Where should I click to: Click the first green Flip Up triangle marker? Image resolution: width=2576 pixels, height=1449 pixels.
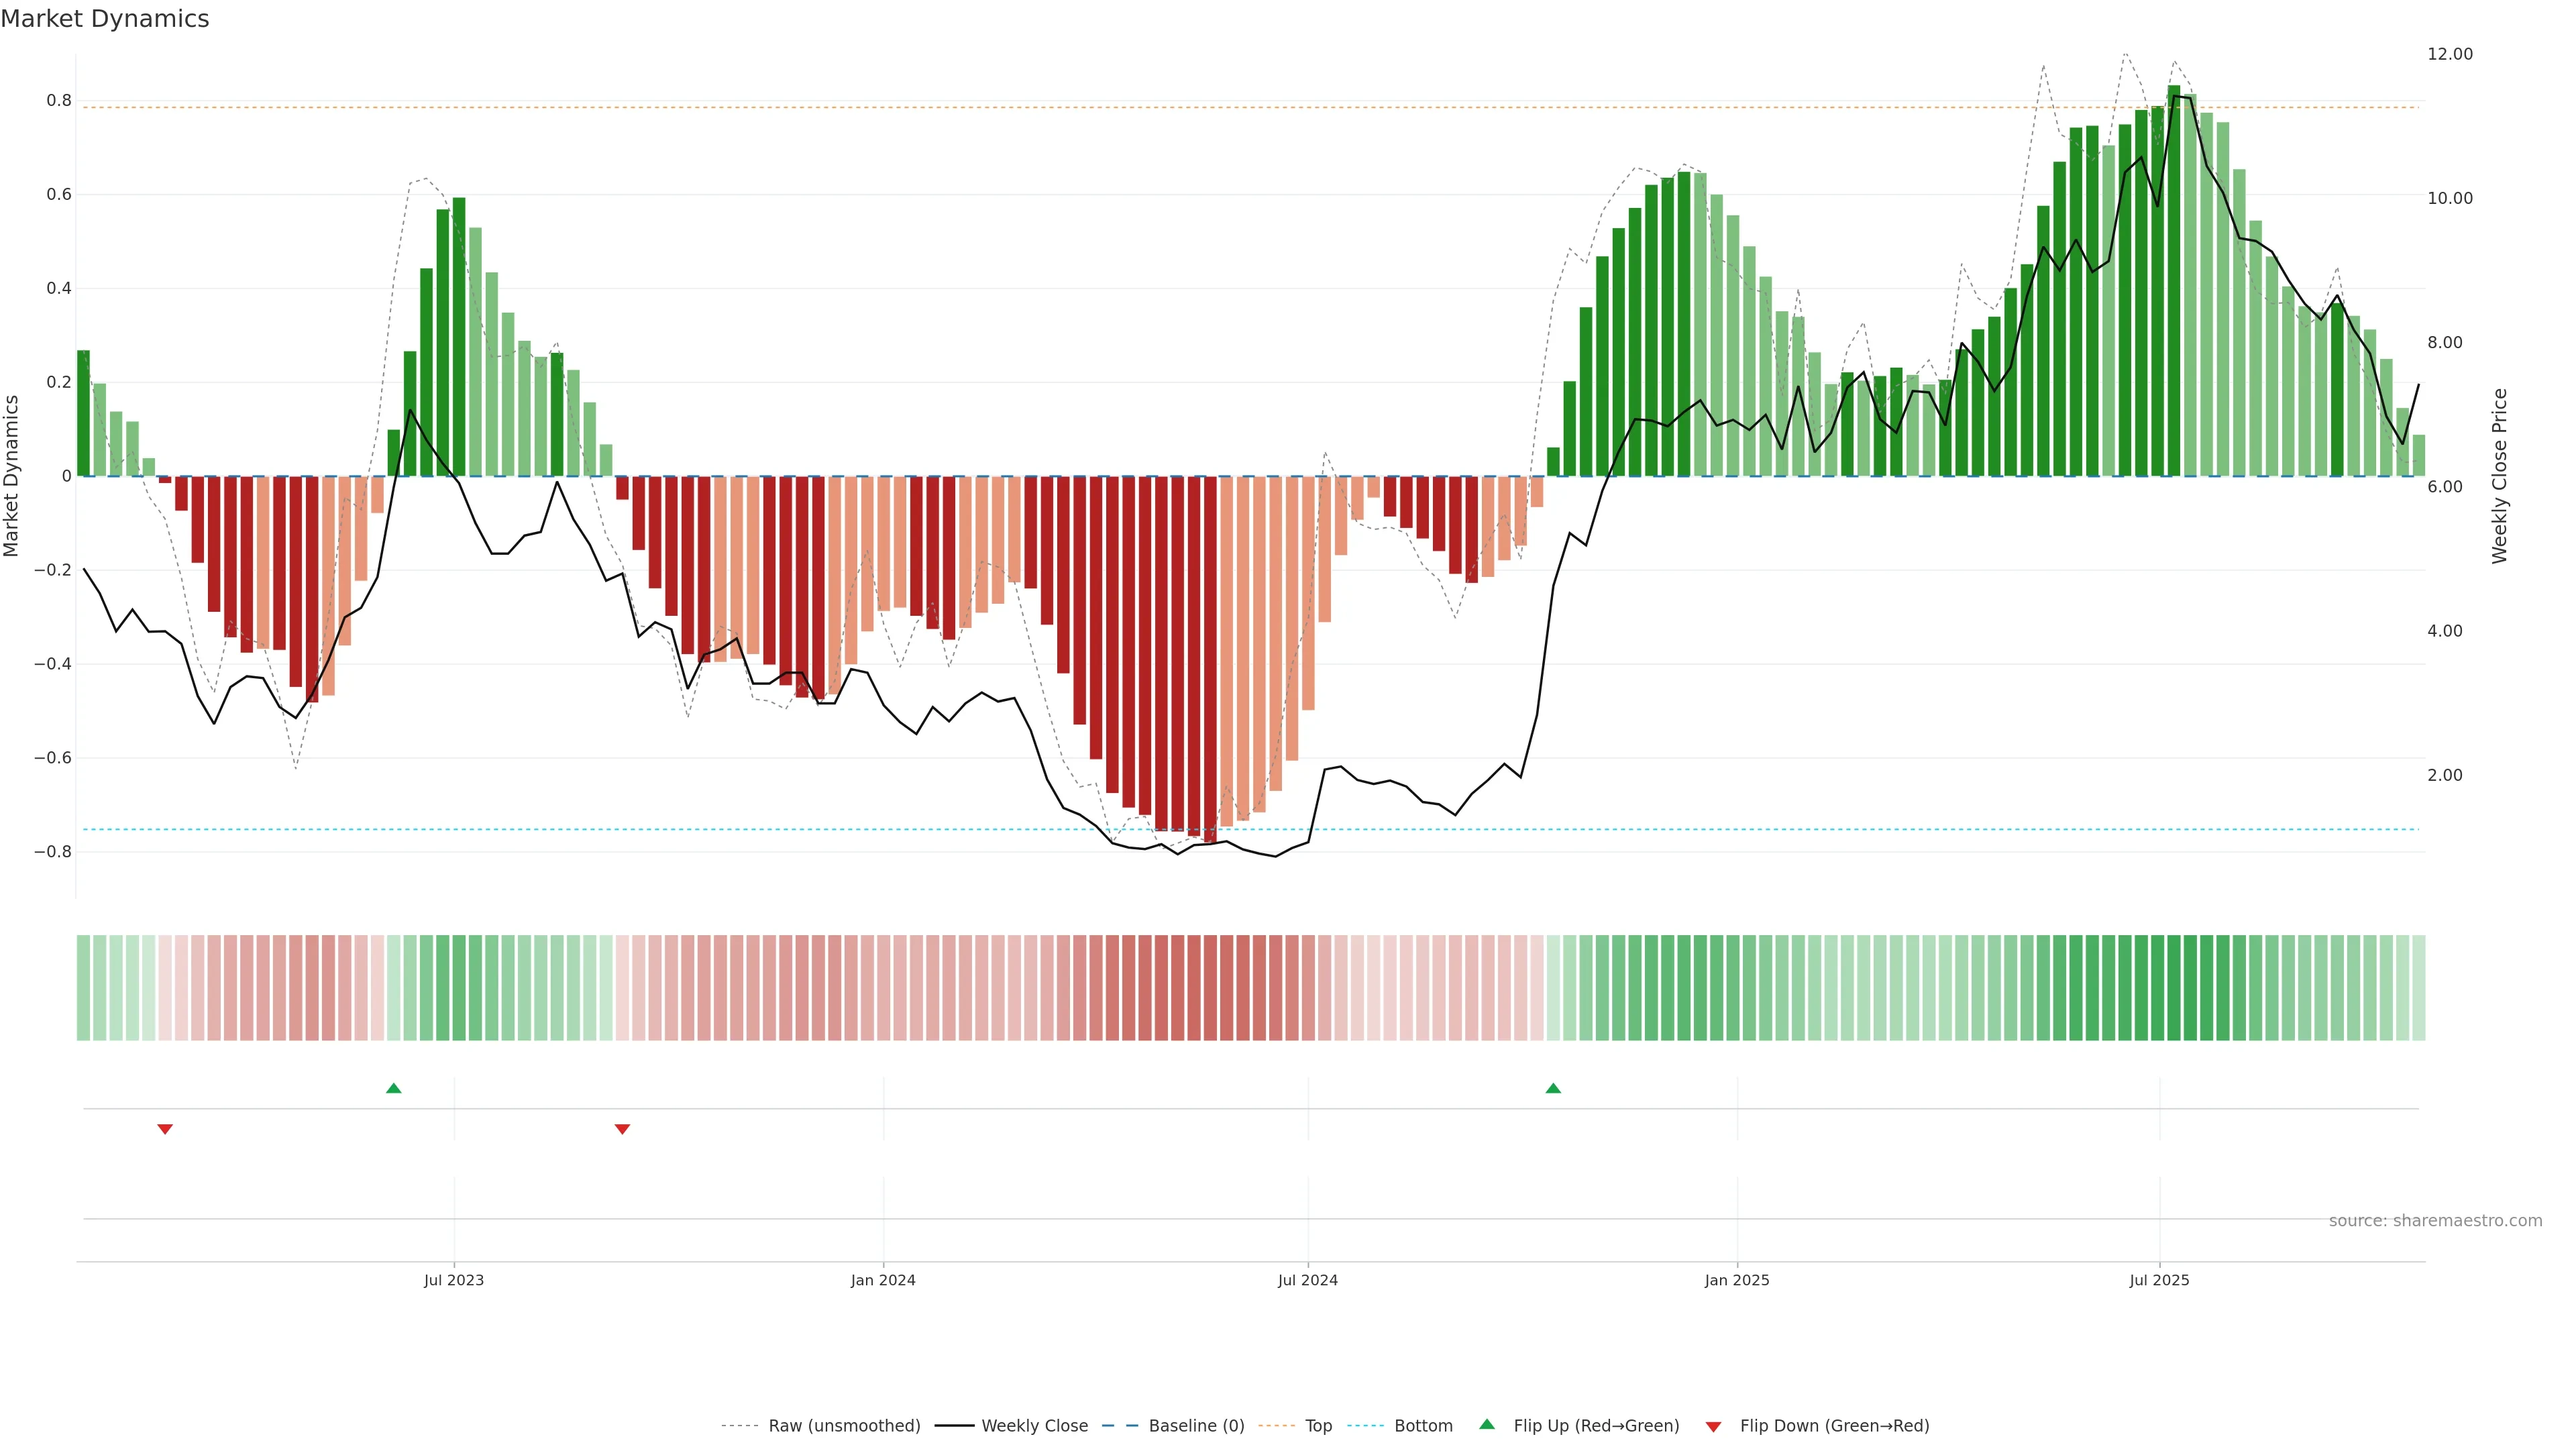pos(394,1088)
